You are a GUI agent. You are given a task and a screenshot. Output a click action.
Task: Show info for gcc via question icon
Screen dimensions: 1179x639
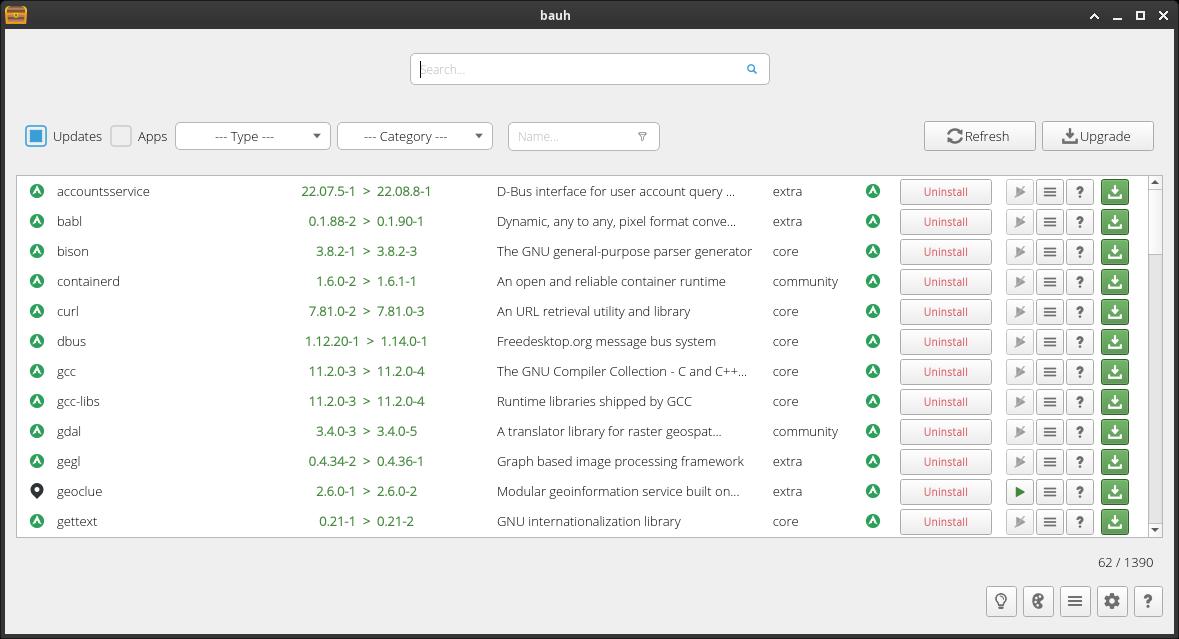pyautogui.click(x=1080, y=372)
